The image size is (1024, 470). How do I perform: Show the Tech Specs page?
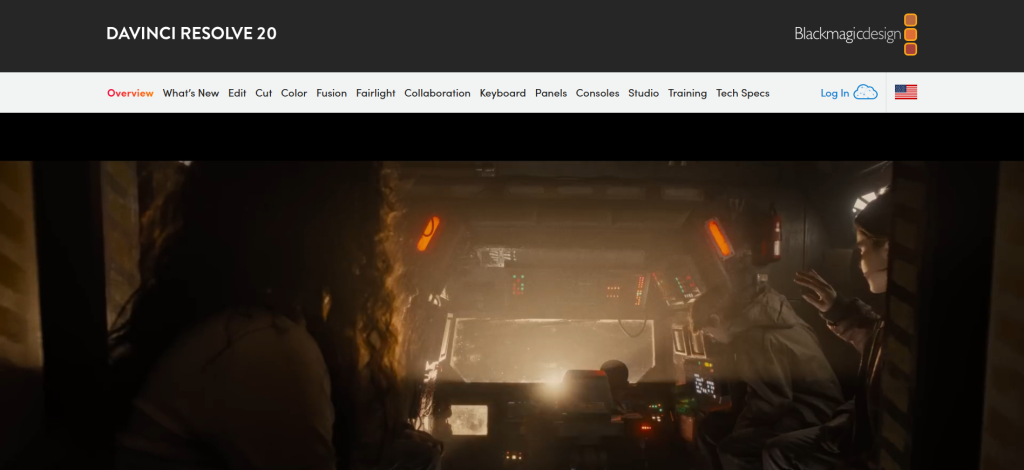(743, 93)
